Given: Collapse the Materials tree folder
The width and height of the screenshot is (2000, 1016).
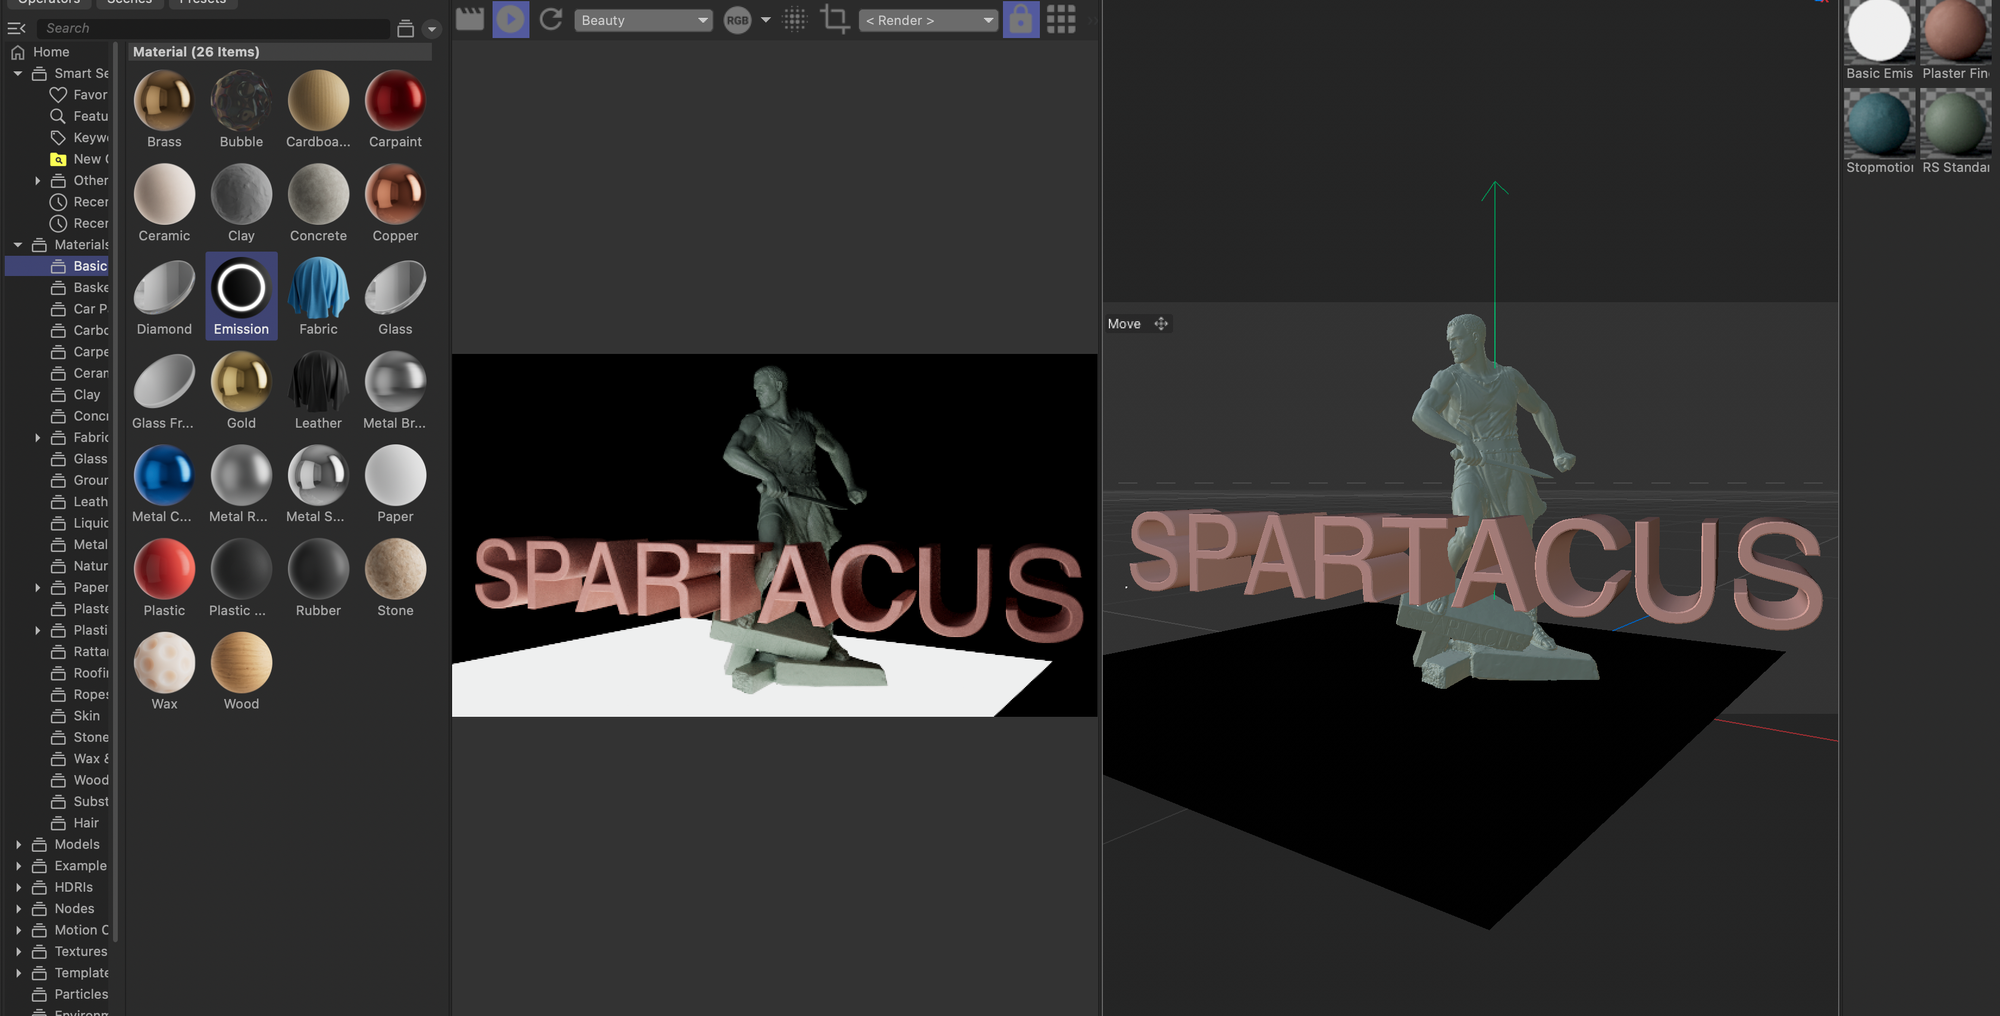Looking at the screenshot, I should click(x=18, y=245).
